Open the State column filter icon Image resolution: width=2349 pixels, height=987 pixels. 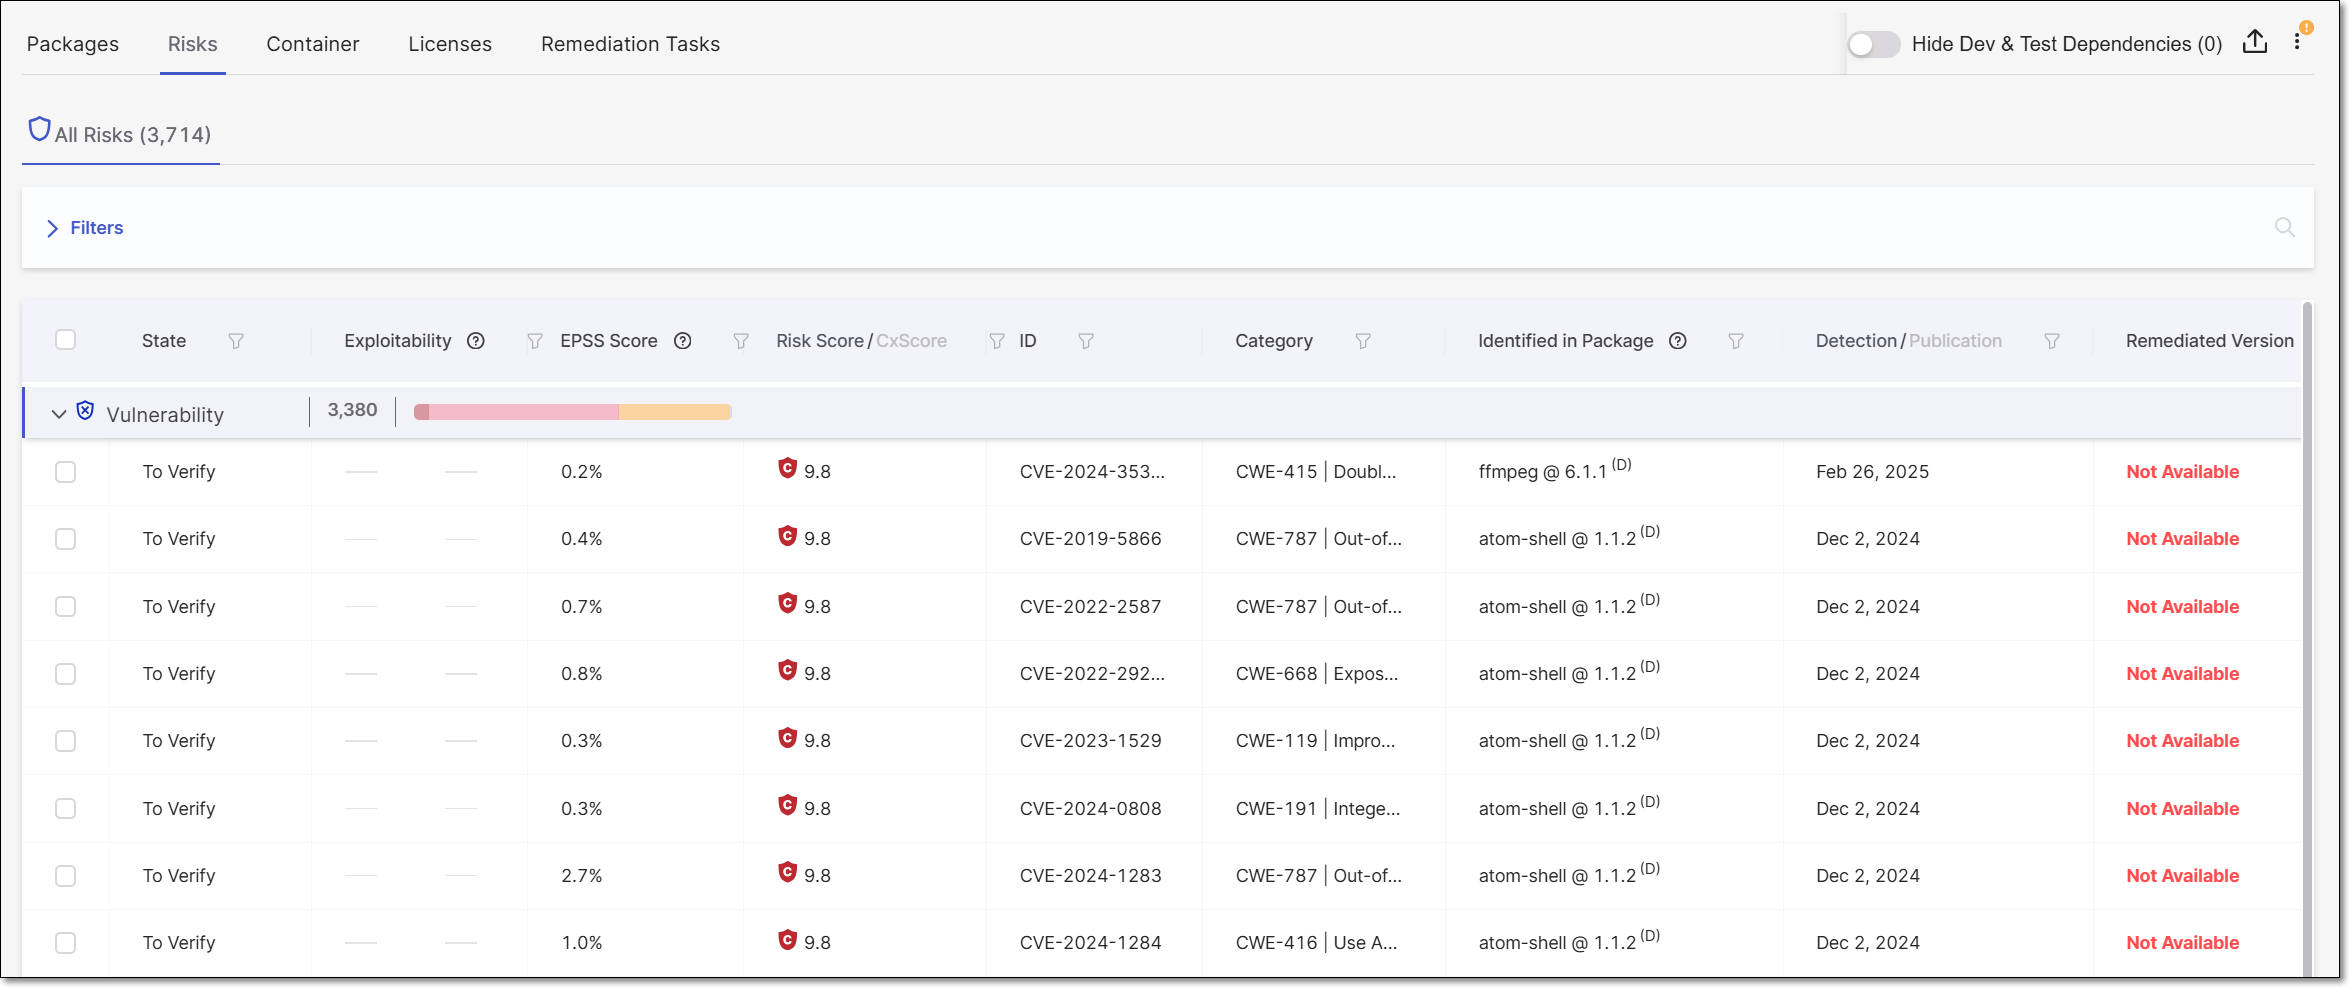(x=236, y=341)
